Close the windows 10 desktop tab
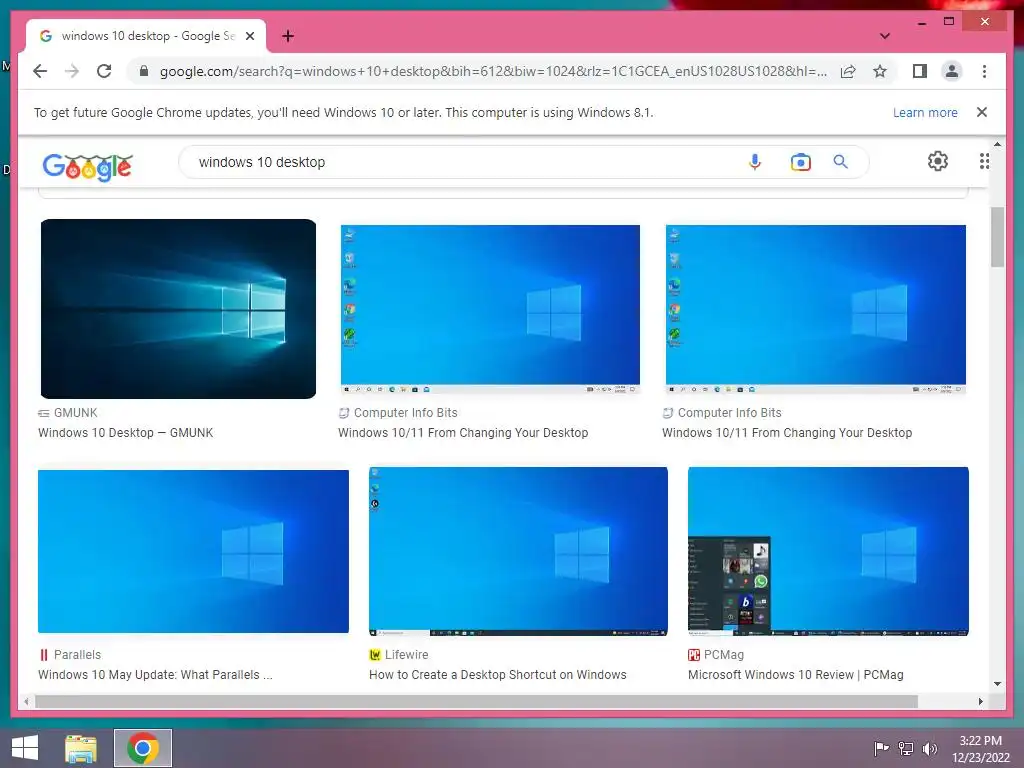The width and height of the screenshot is (1024, 768). 249,36
